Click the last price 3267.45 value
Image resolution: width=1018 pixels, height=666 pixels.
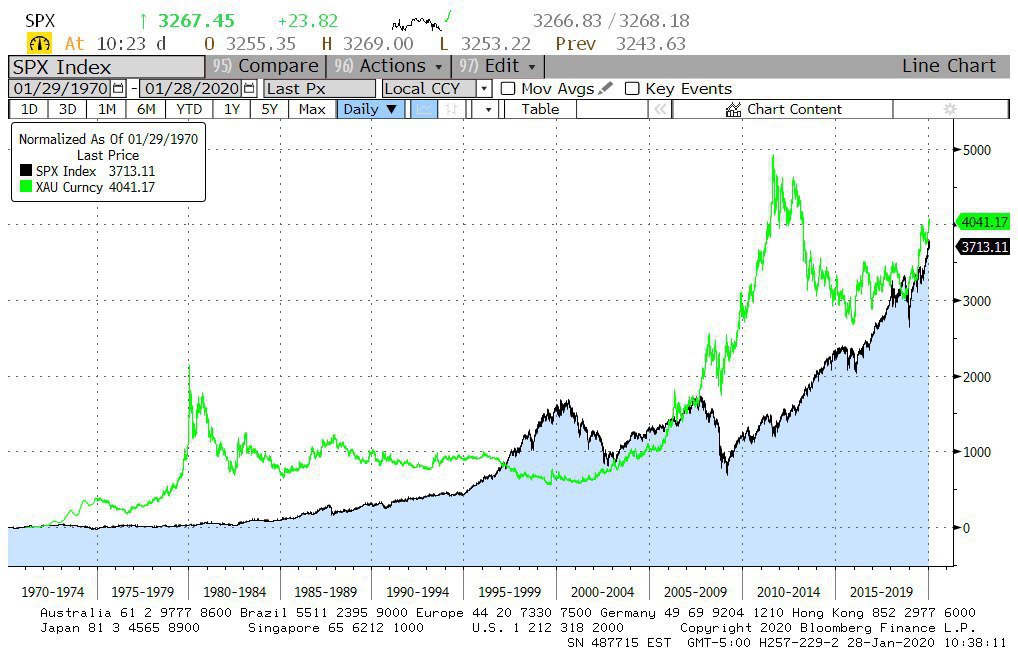pos(196,21)
